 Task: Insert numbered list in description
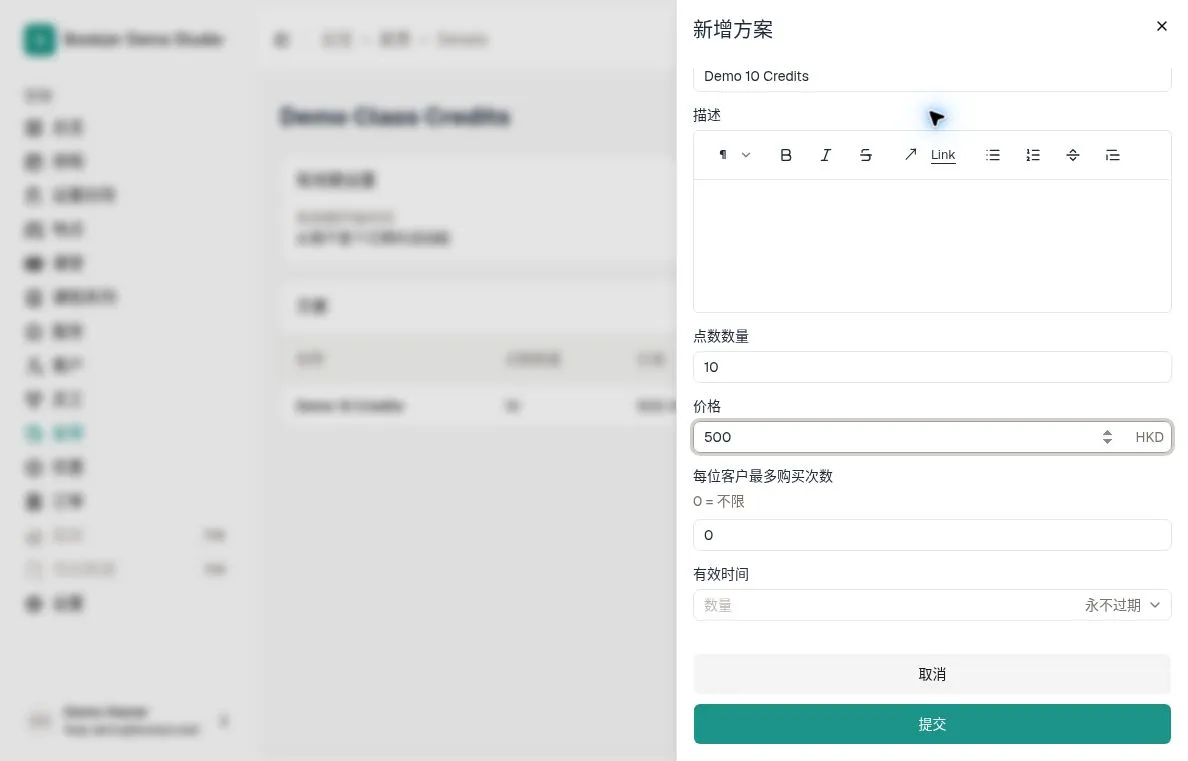[1033, 155]
